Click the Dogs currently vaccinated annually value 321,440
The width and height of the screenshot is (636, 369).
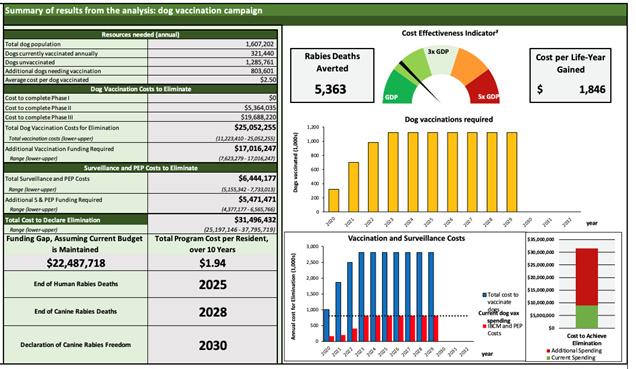[263, 53]
